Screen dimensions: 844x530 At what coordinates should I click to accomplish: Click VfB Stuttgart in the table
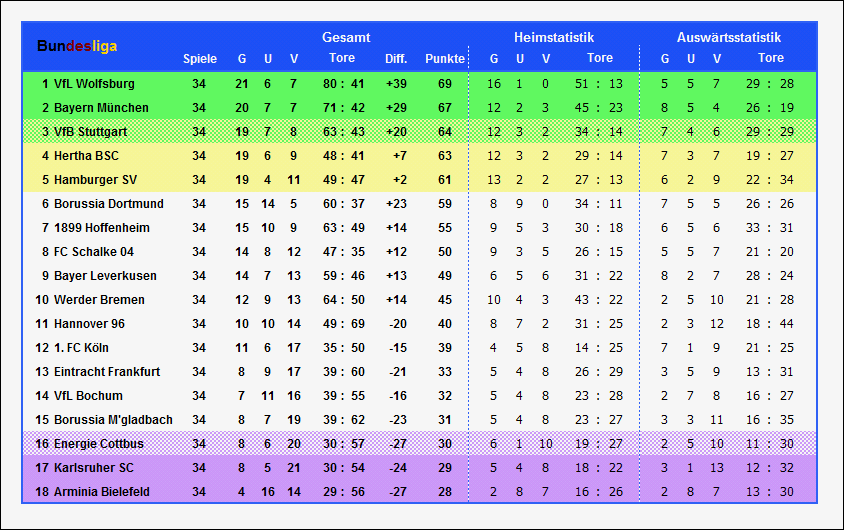[90, 132]
